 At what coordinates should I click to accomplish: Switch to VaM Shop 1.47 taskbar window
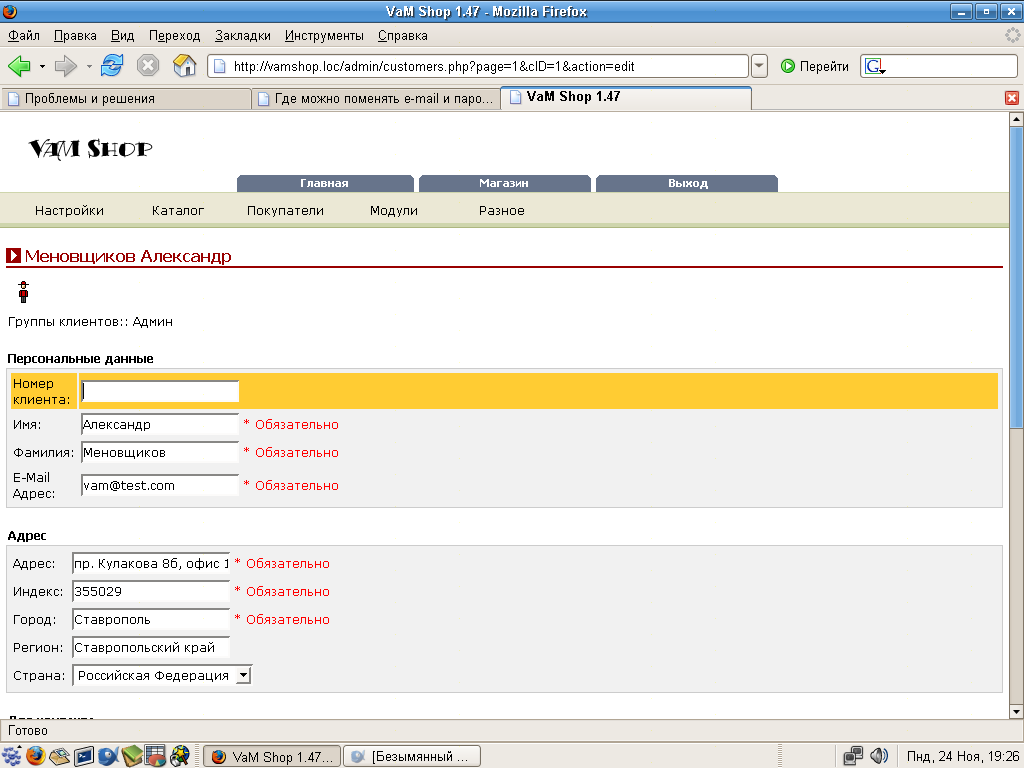(272, 756)
